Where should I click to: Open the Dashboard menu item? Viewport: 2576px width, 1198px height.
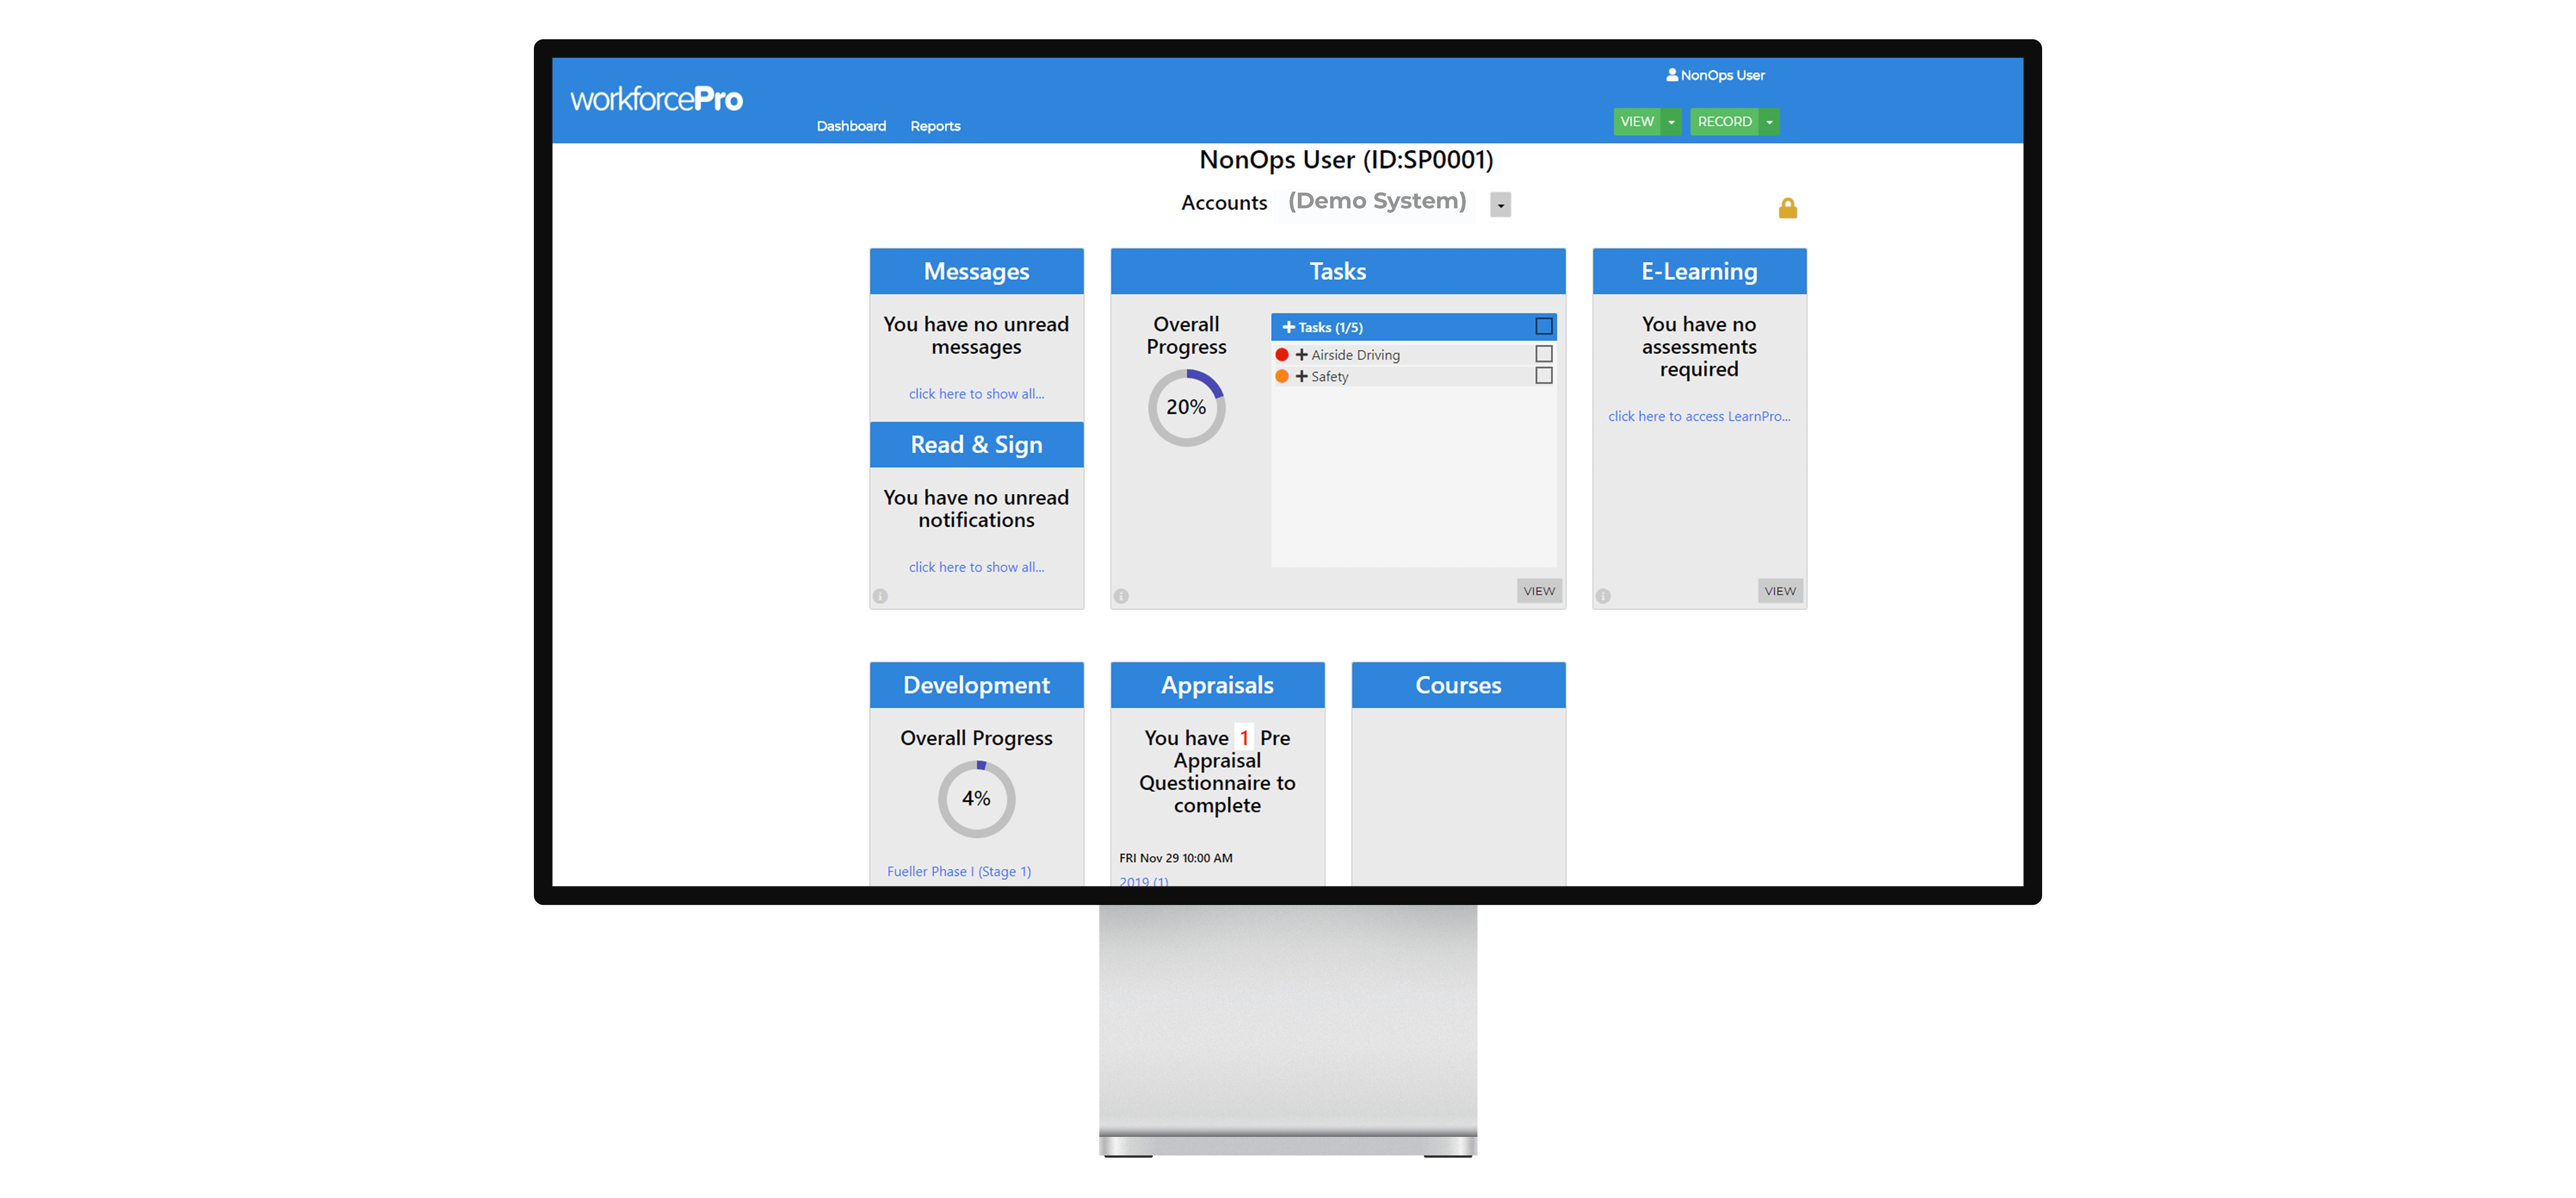coord(851,126)
